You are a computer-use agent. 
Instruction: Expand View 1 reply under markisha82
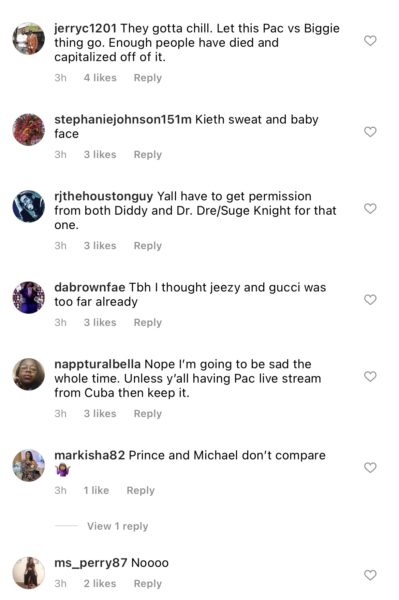pos(117,526)
